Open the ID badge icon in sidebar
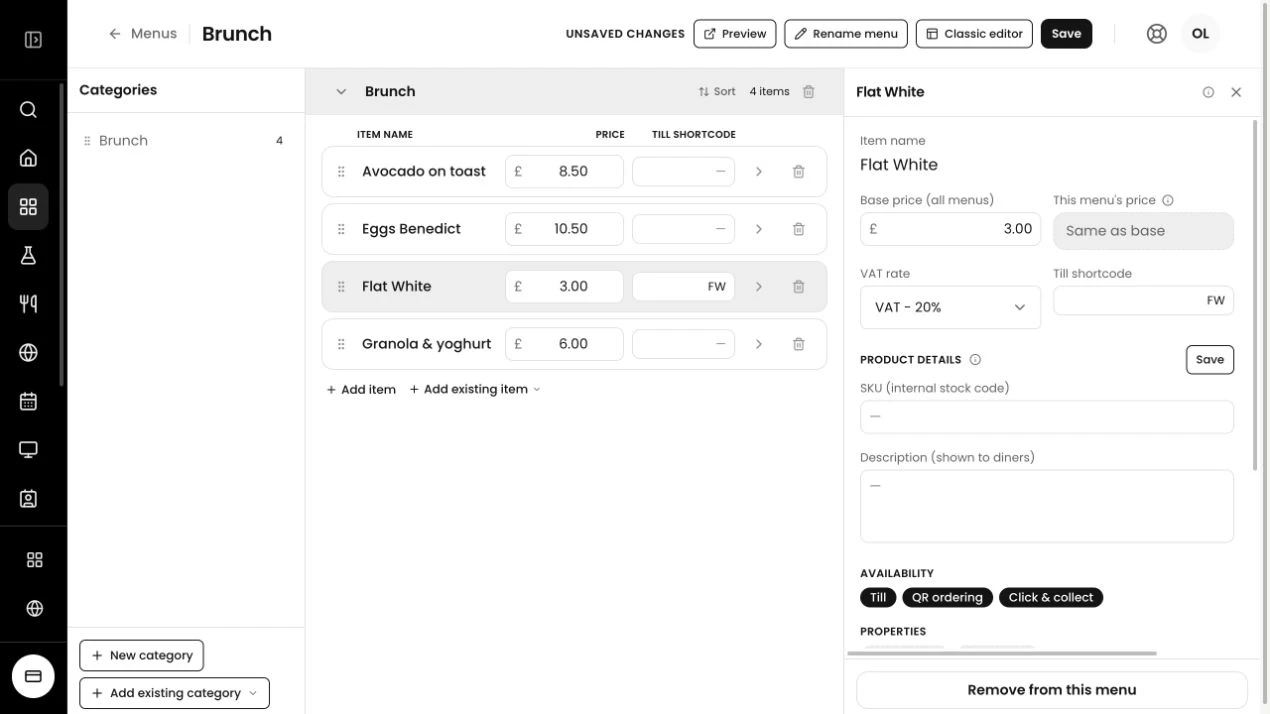 28,498
